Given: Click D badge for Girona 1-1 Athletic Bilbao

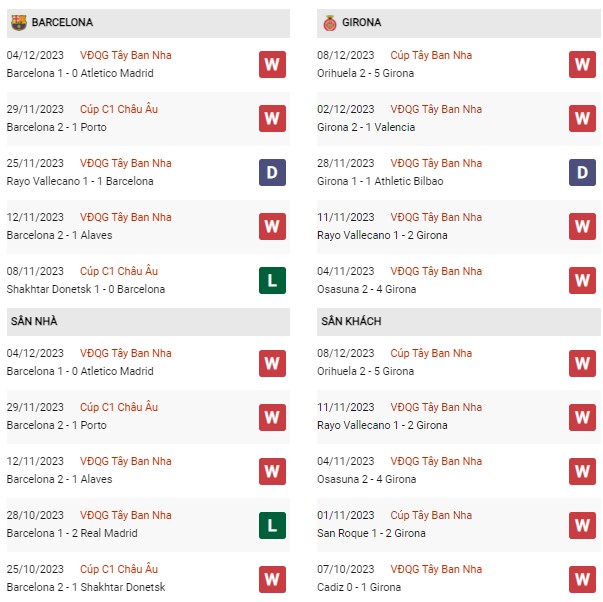Looking at the screenshot, I should tap(582, 172).
